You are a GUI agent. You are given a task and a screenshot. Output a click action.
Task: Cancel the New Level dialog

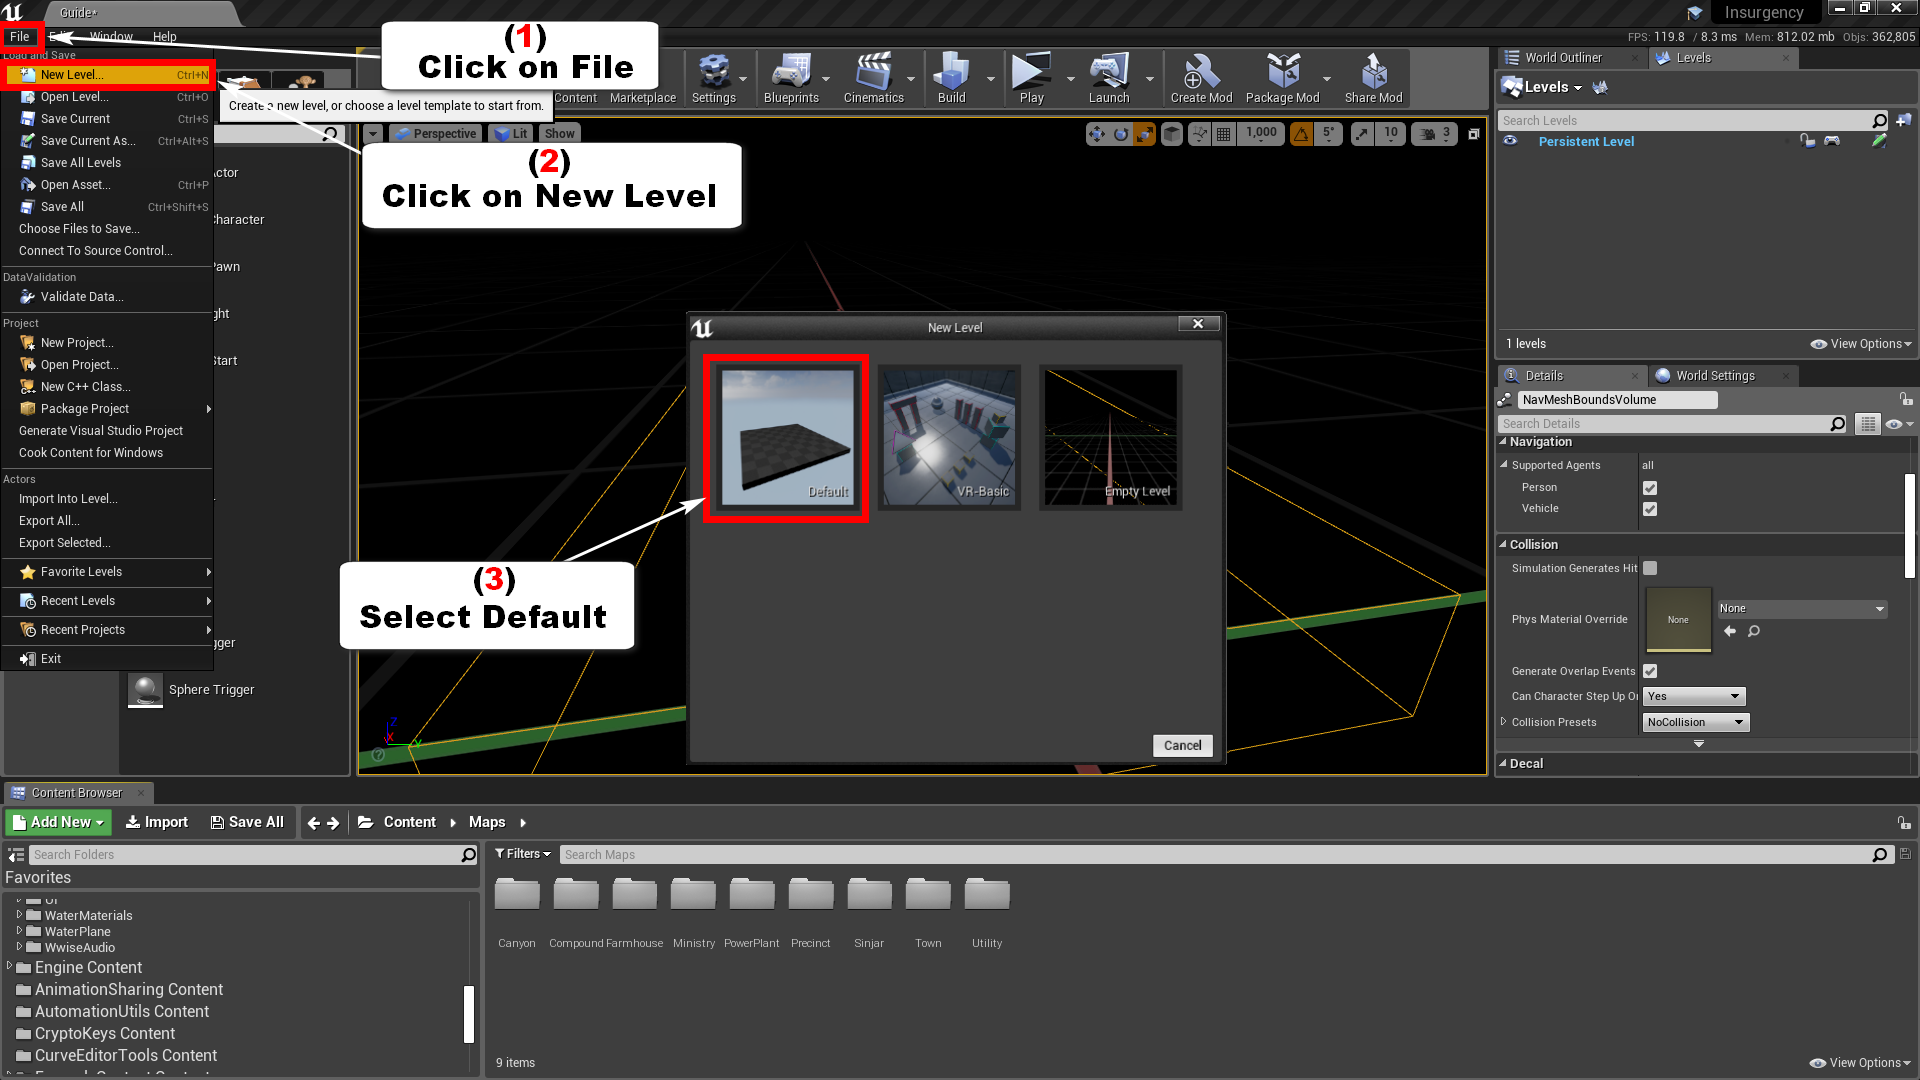[1183, 745]
